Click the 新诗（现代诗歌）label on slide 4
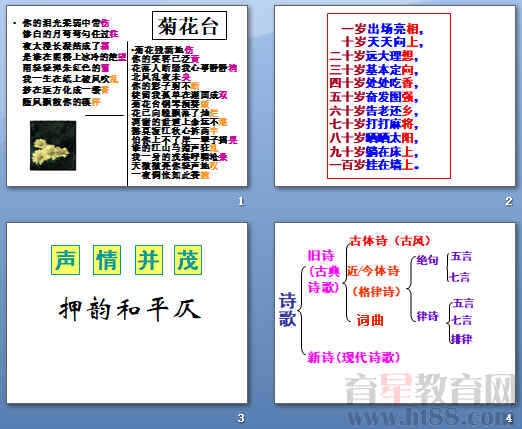522x429 pixels. [354, 357]
